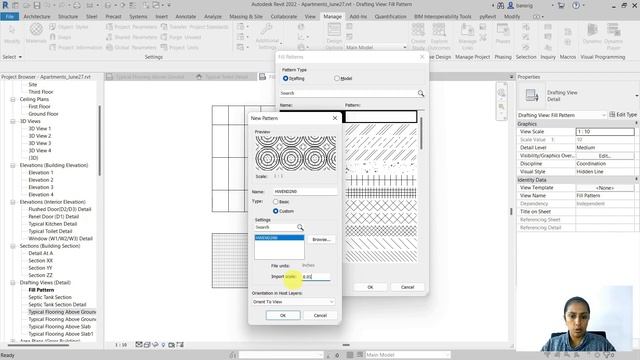This screenshot has width=640, height=360.
Task: Switch to the Annotate ribbon tab
Action: tap(186, 17)
